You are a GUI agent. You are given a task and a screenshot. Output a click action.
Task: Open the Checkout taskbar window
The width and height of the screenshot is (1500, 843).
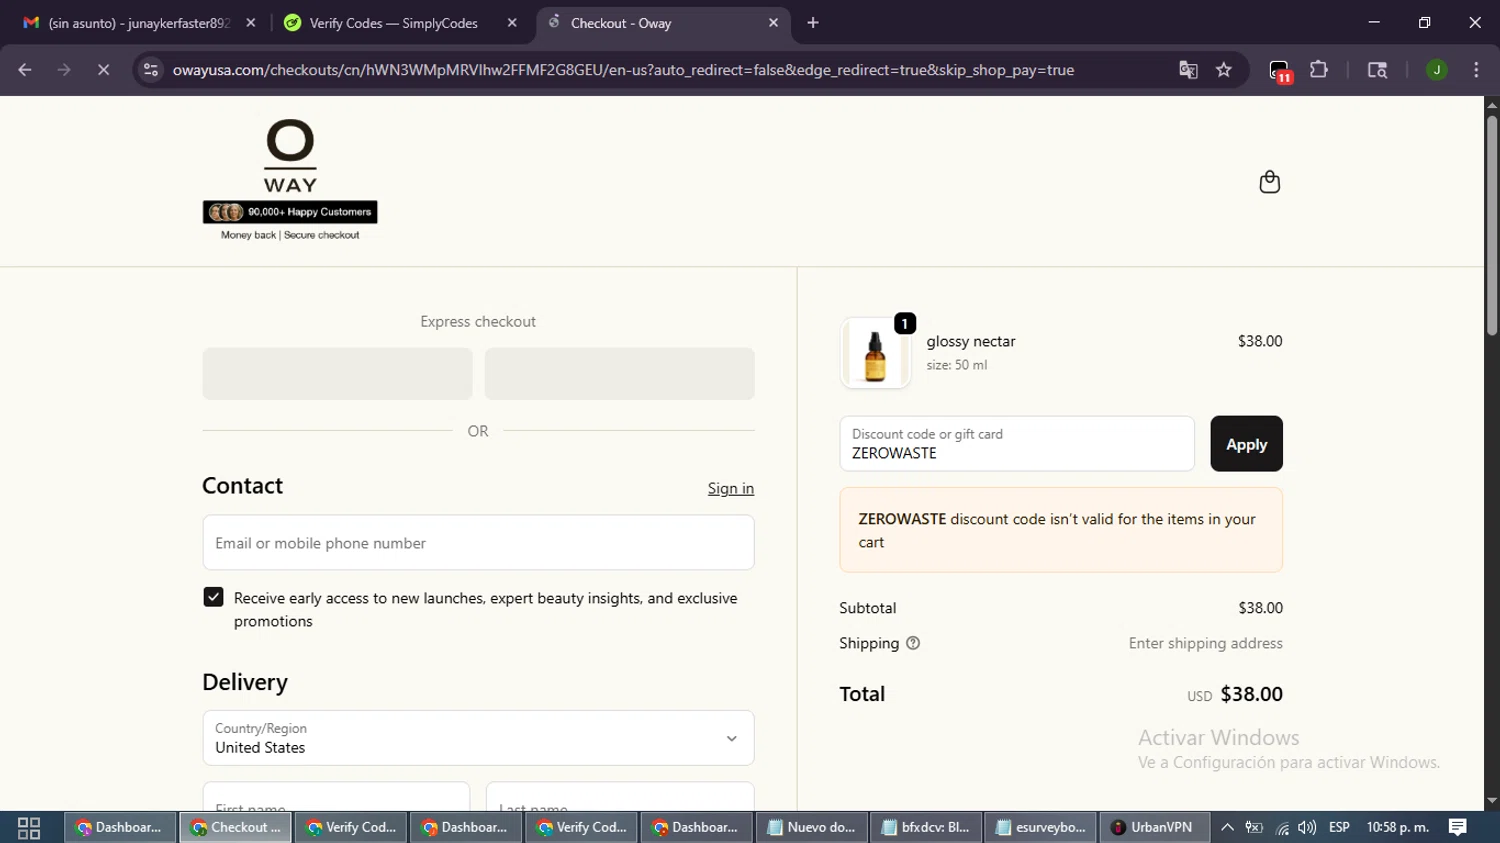(x=236, y=828)
